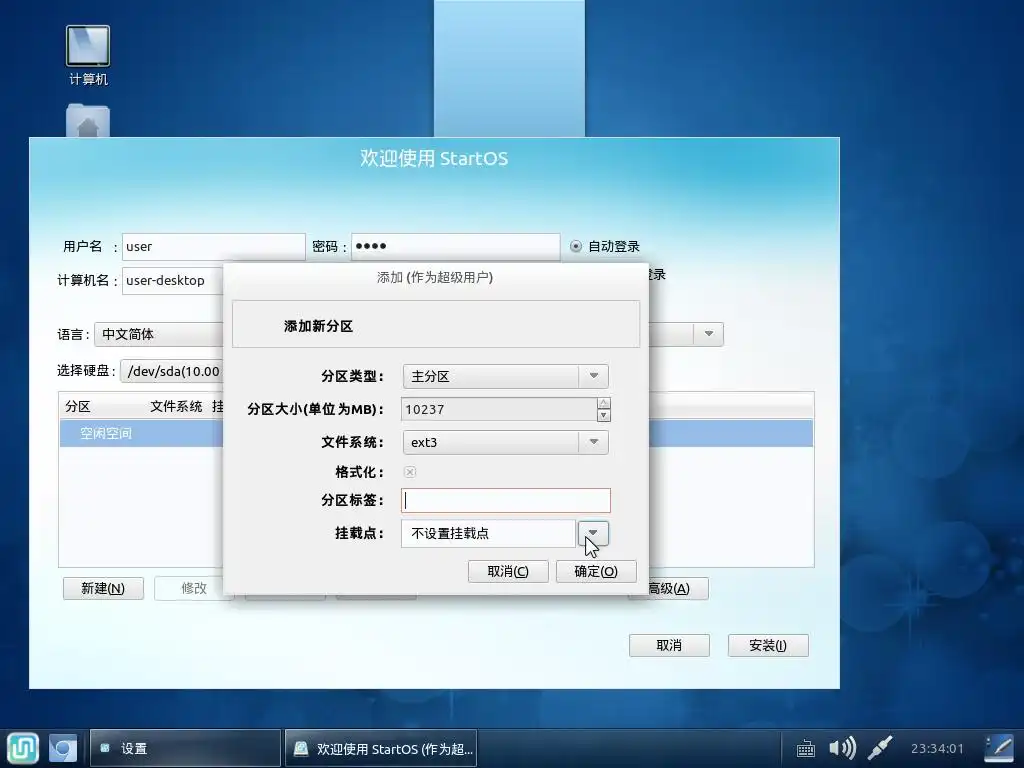The height and width of the screenshot is (768, 1024).
Task: Click the 密码 password field
Action: 456,247
